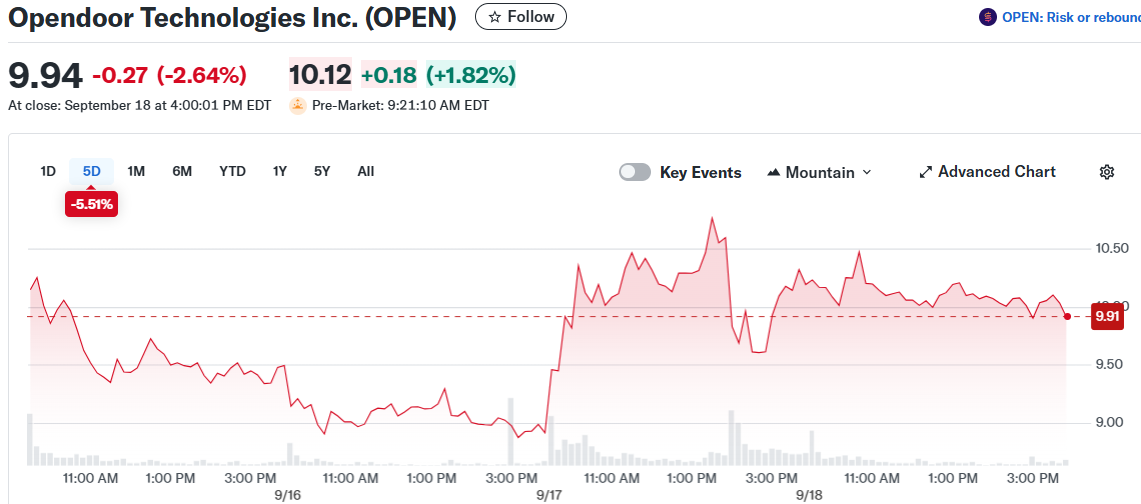
Task: Click the 'At close: September 18' timestamp
Action: 139,105
